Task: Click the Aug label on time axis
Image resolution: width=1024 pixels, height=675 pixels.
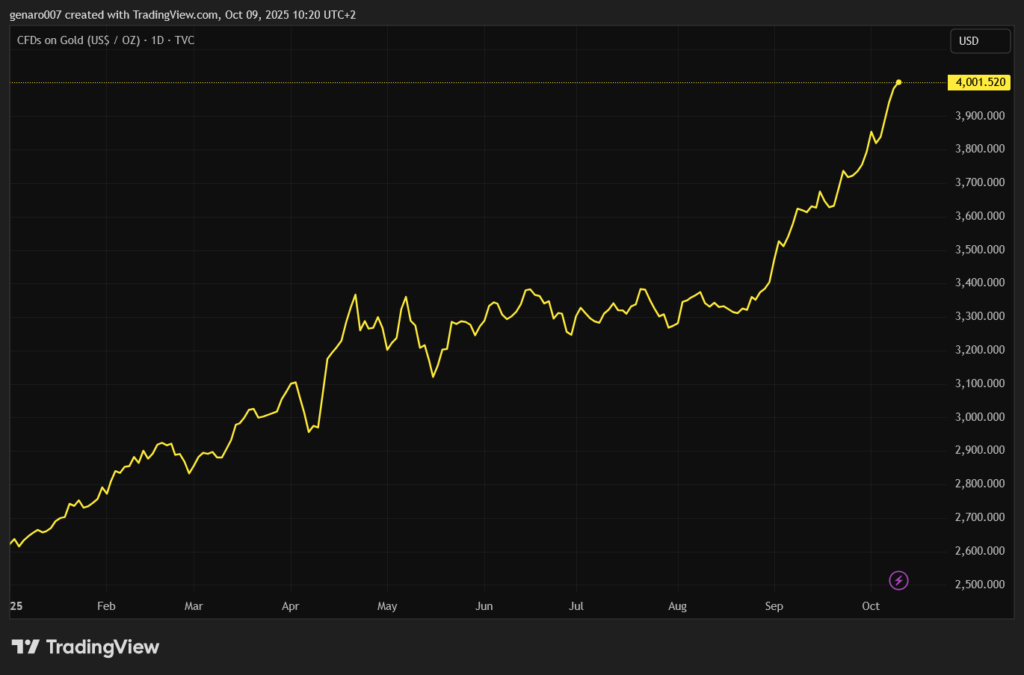Action: pyautogui.click(x=678, y=606)
